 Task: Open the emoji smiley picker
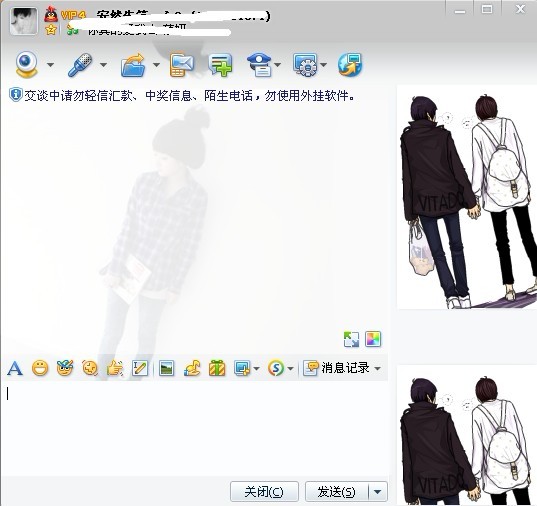(x=40, y=369)
